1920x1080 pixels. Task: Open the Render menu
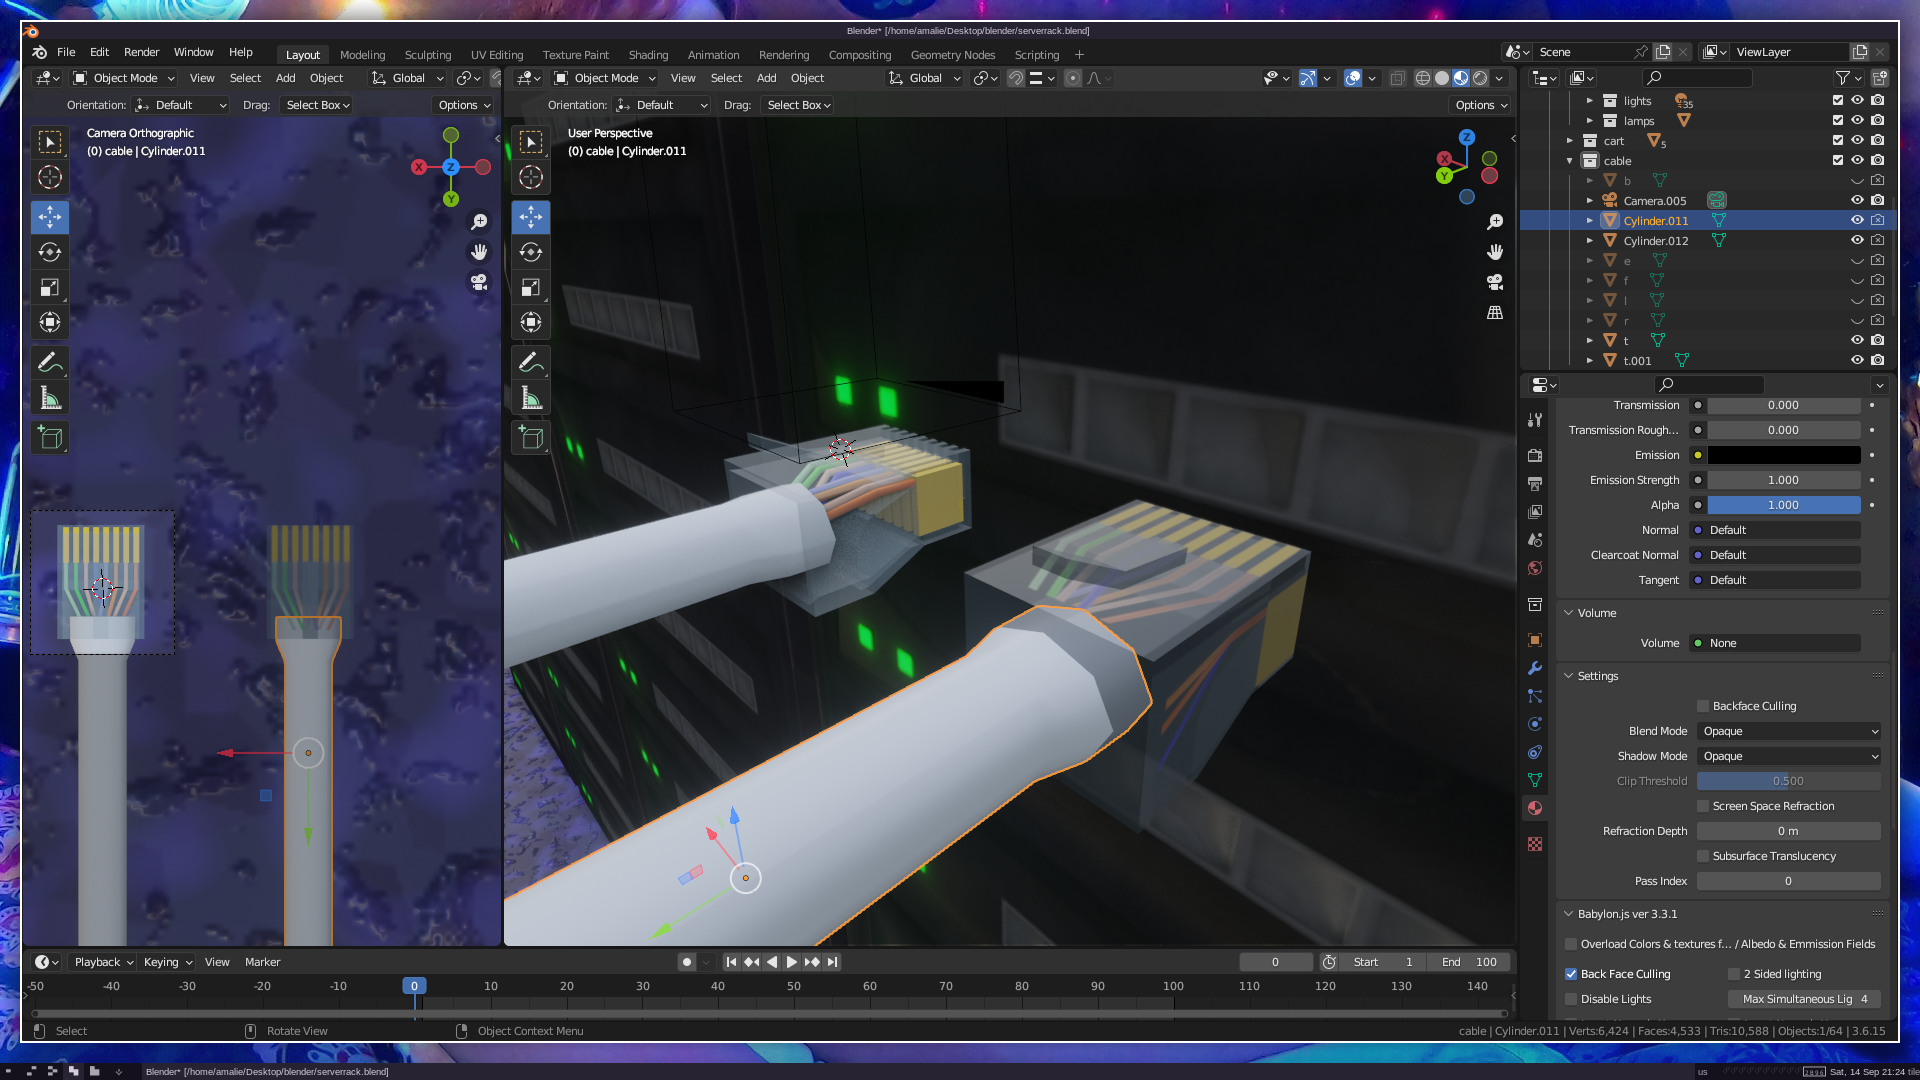(141, 52)
